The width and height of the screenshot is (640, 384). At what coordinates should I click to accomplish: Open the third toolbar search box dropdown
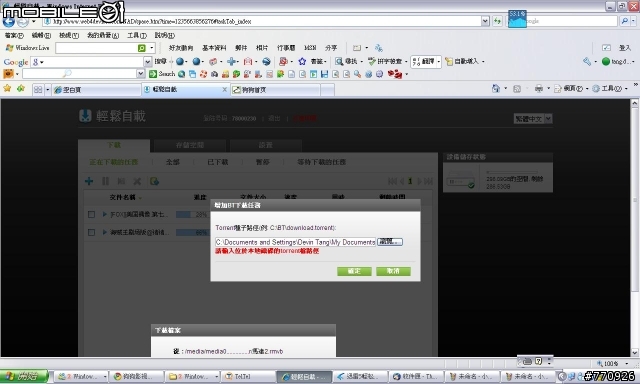coord(141,74)
